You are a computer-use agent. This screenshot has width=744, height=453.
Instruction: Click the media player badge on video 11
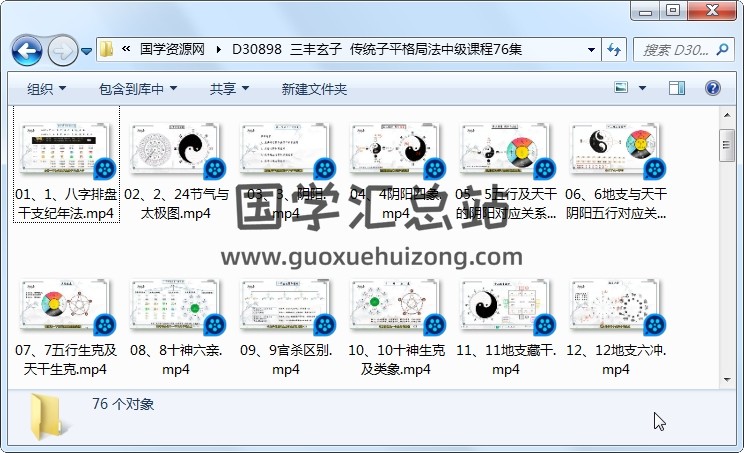[x=545, y=325]
